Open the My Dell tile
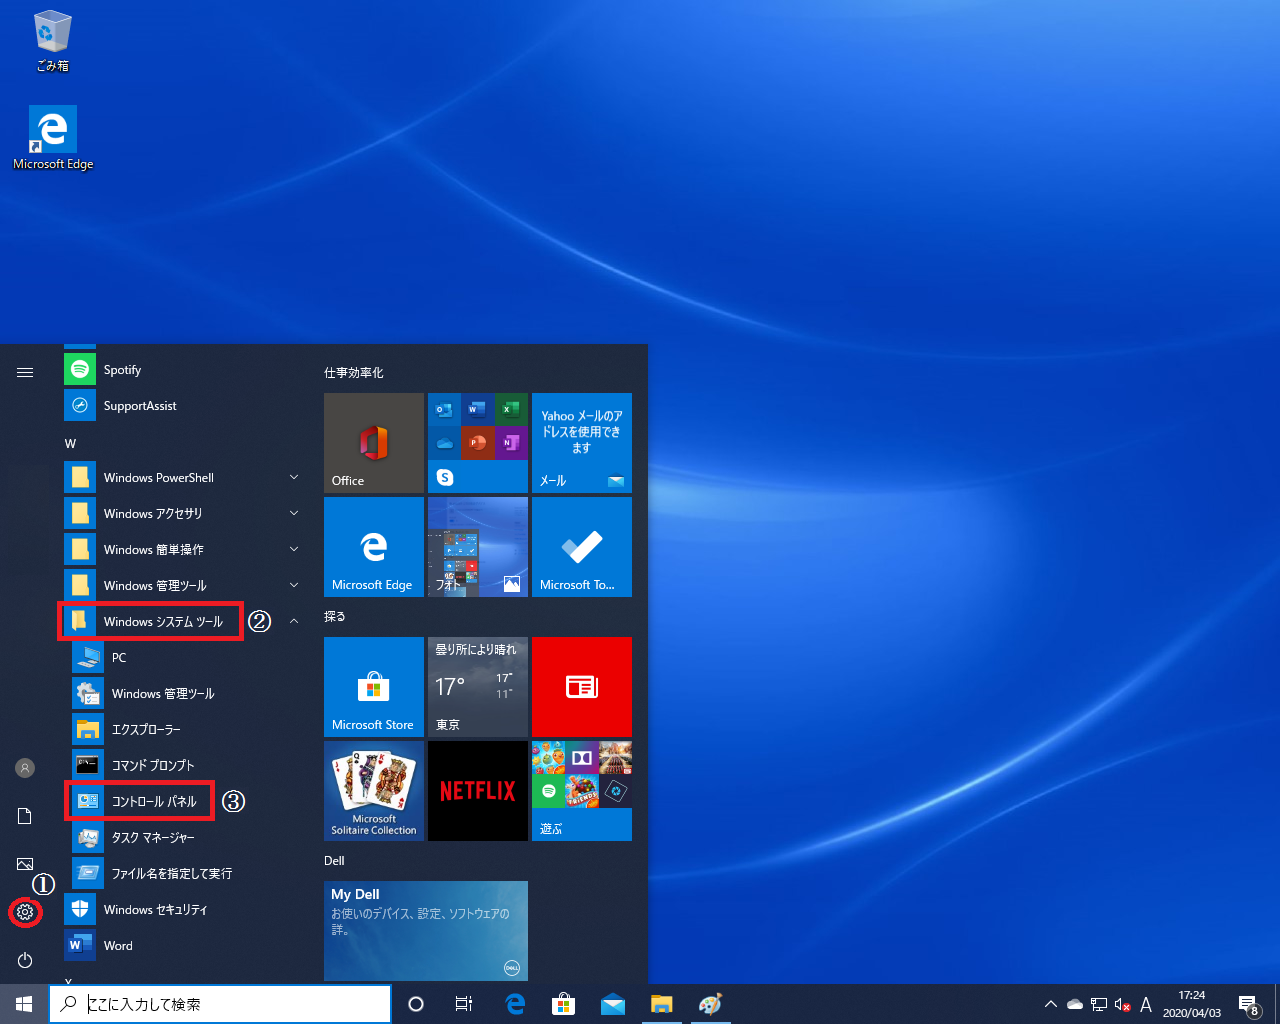Image resolution: width=1280 pixels, height=1024 pixels. pos(426,931)
